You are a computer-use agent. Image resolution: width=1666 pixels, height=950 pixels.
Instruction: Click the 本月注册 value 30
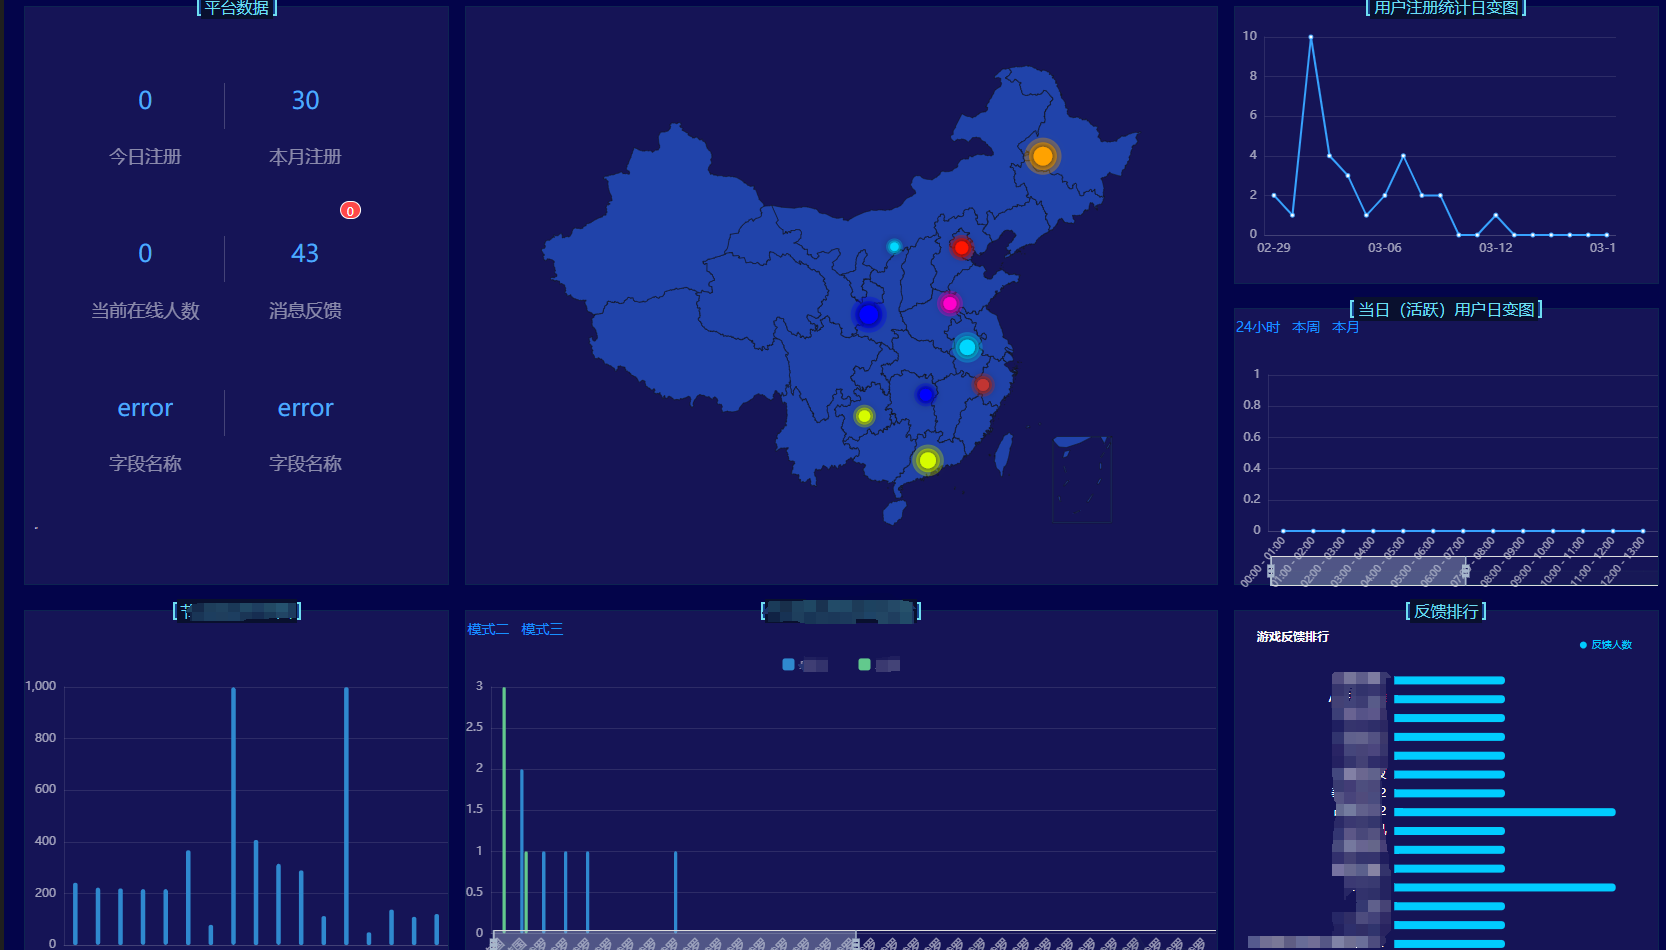coord(305,100)
